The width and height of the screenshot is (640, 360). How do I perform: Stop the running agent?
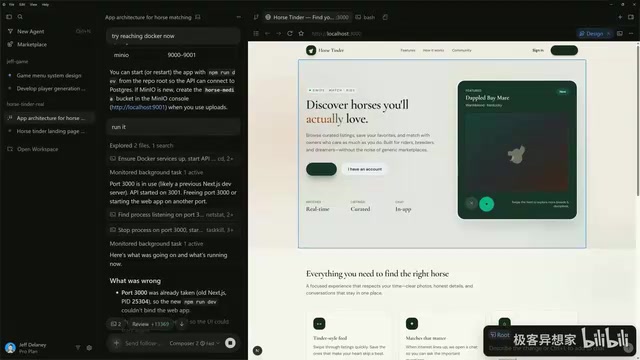click(230, 343)
